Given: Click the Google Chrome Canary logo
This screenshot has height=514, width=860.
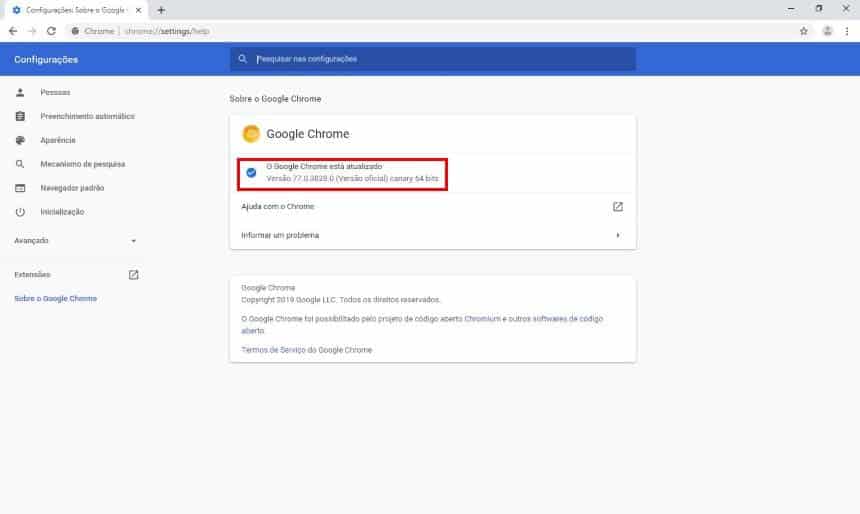Looking at the screenshot, I should (x=251, y=133).
